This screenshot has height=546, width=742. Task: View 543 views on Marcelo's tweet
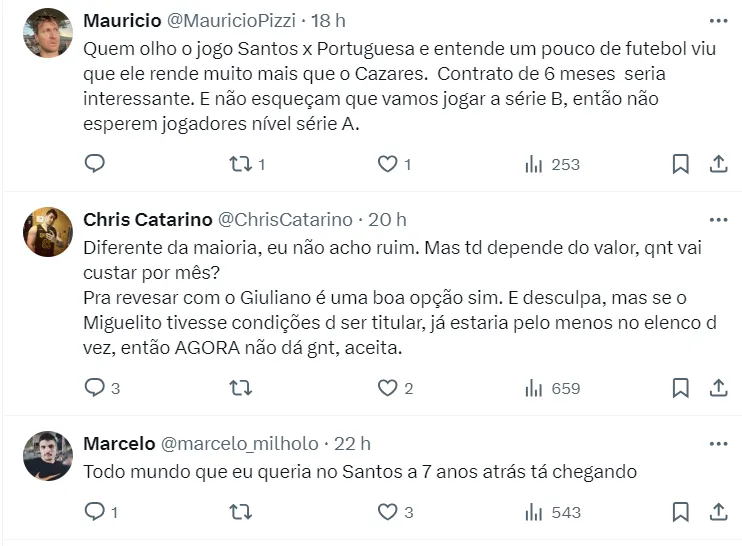(x=552, y=512)
